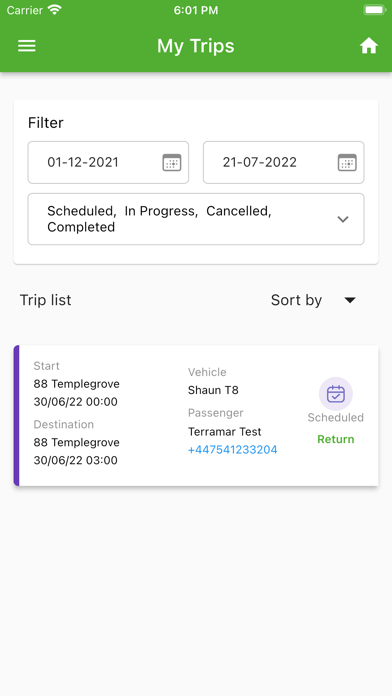
Task: Open calendar picker for end date 21-07-2022
Action: (347, 162)
